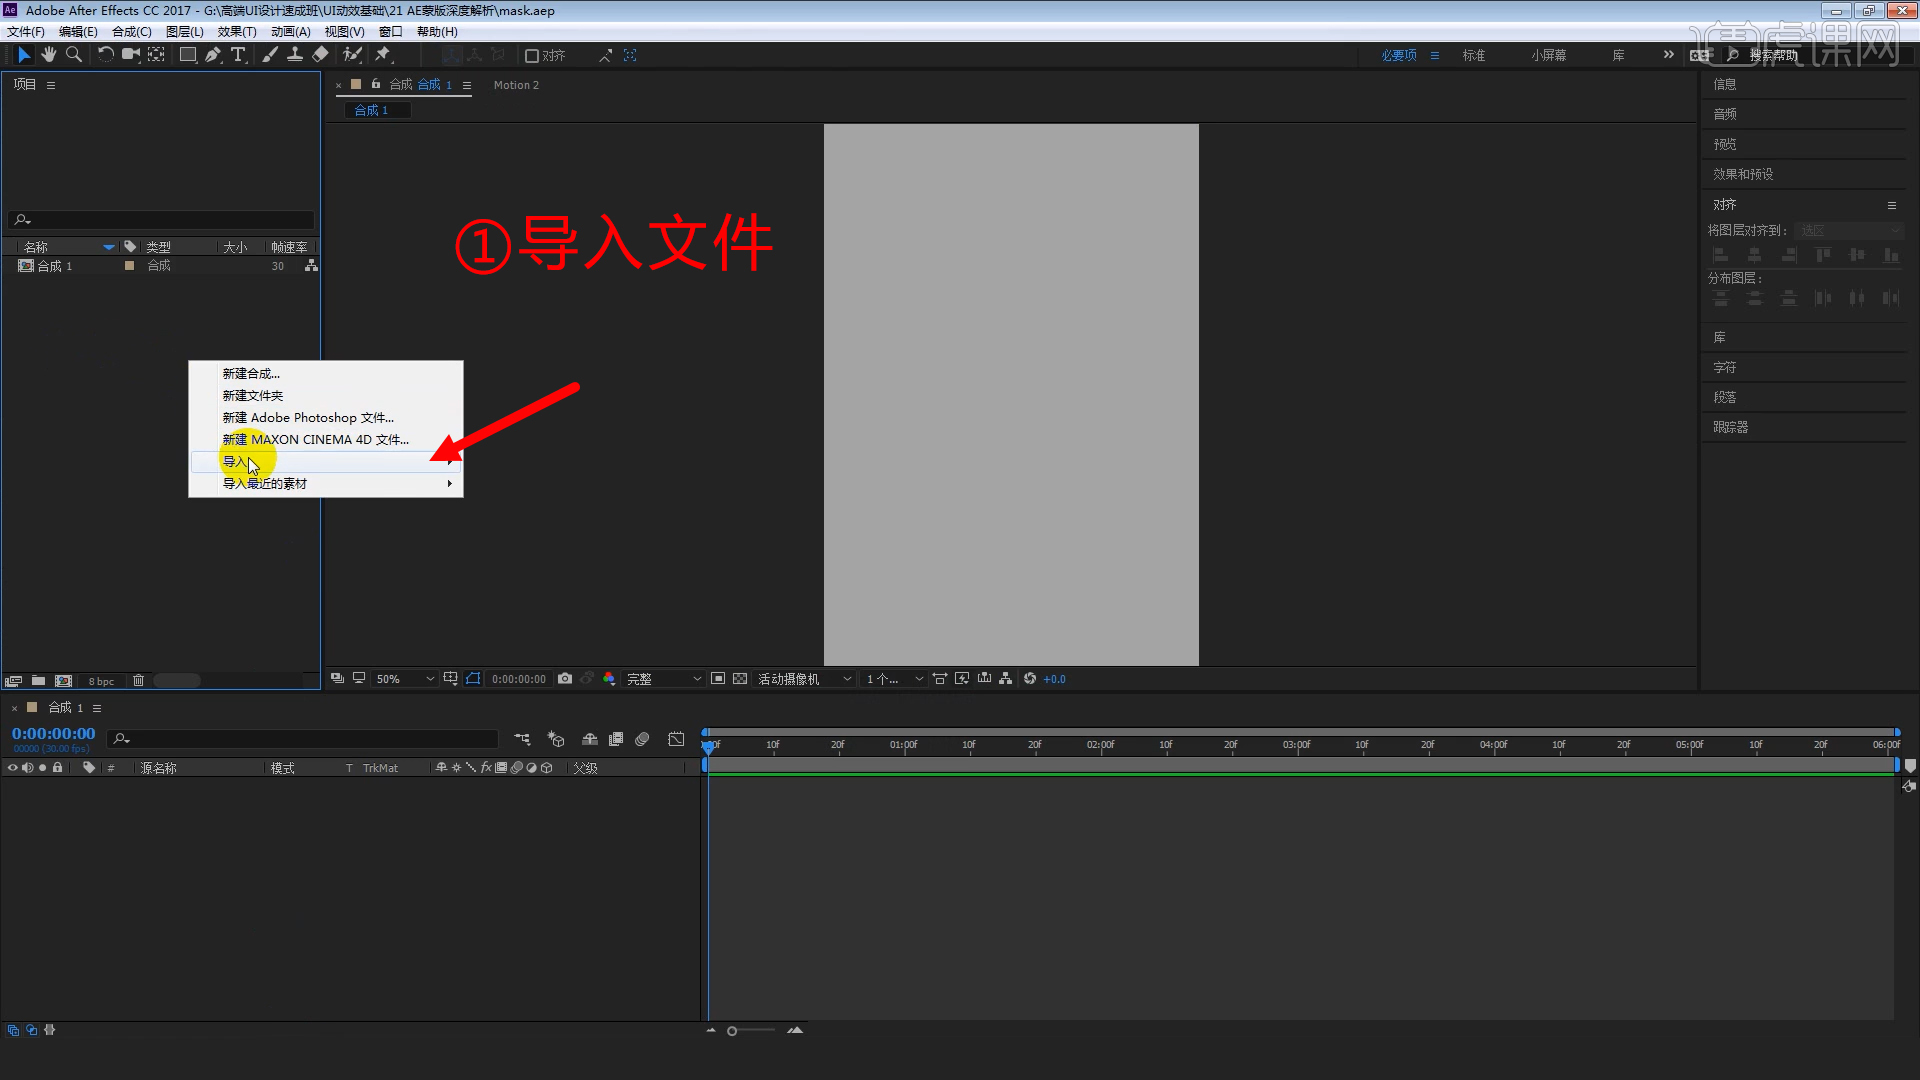This screenshot has width=1920, height=1080.
Task: Choose the Rotation tool
Action: coord(106,55)
